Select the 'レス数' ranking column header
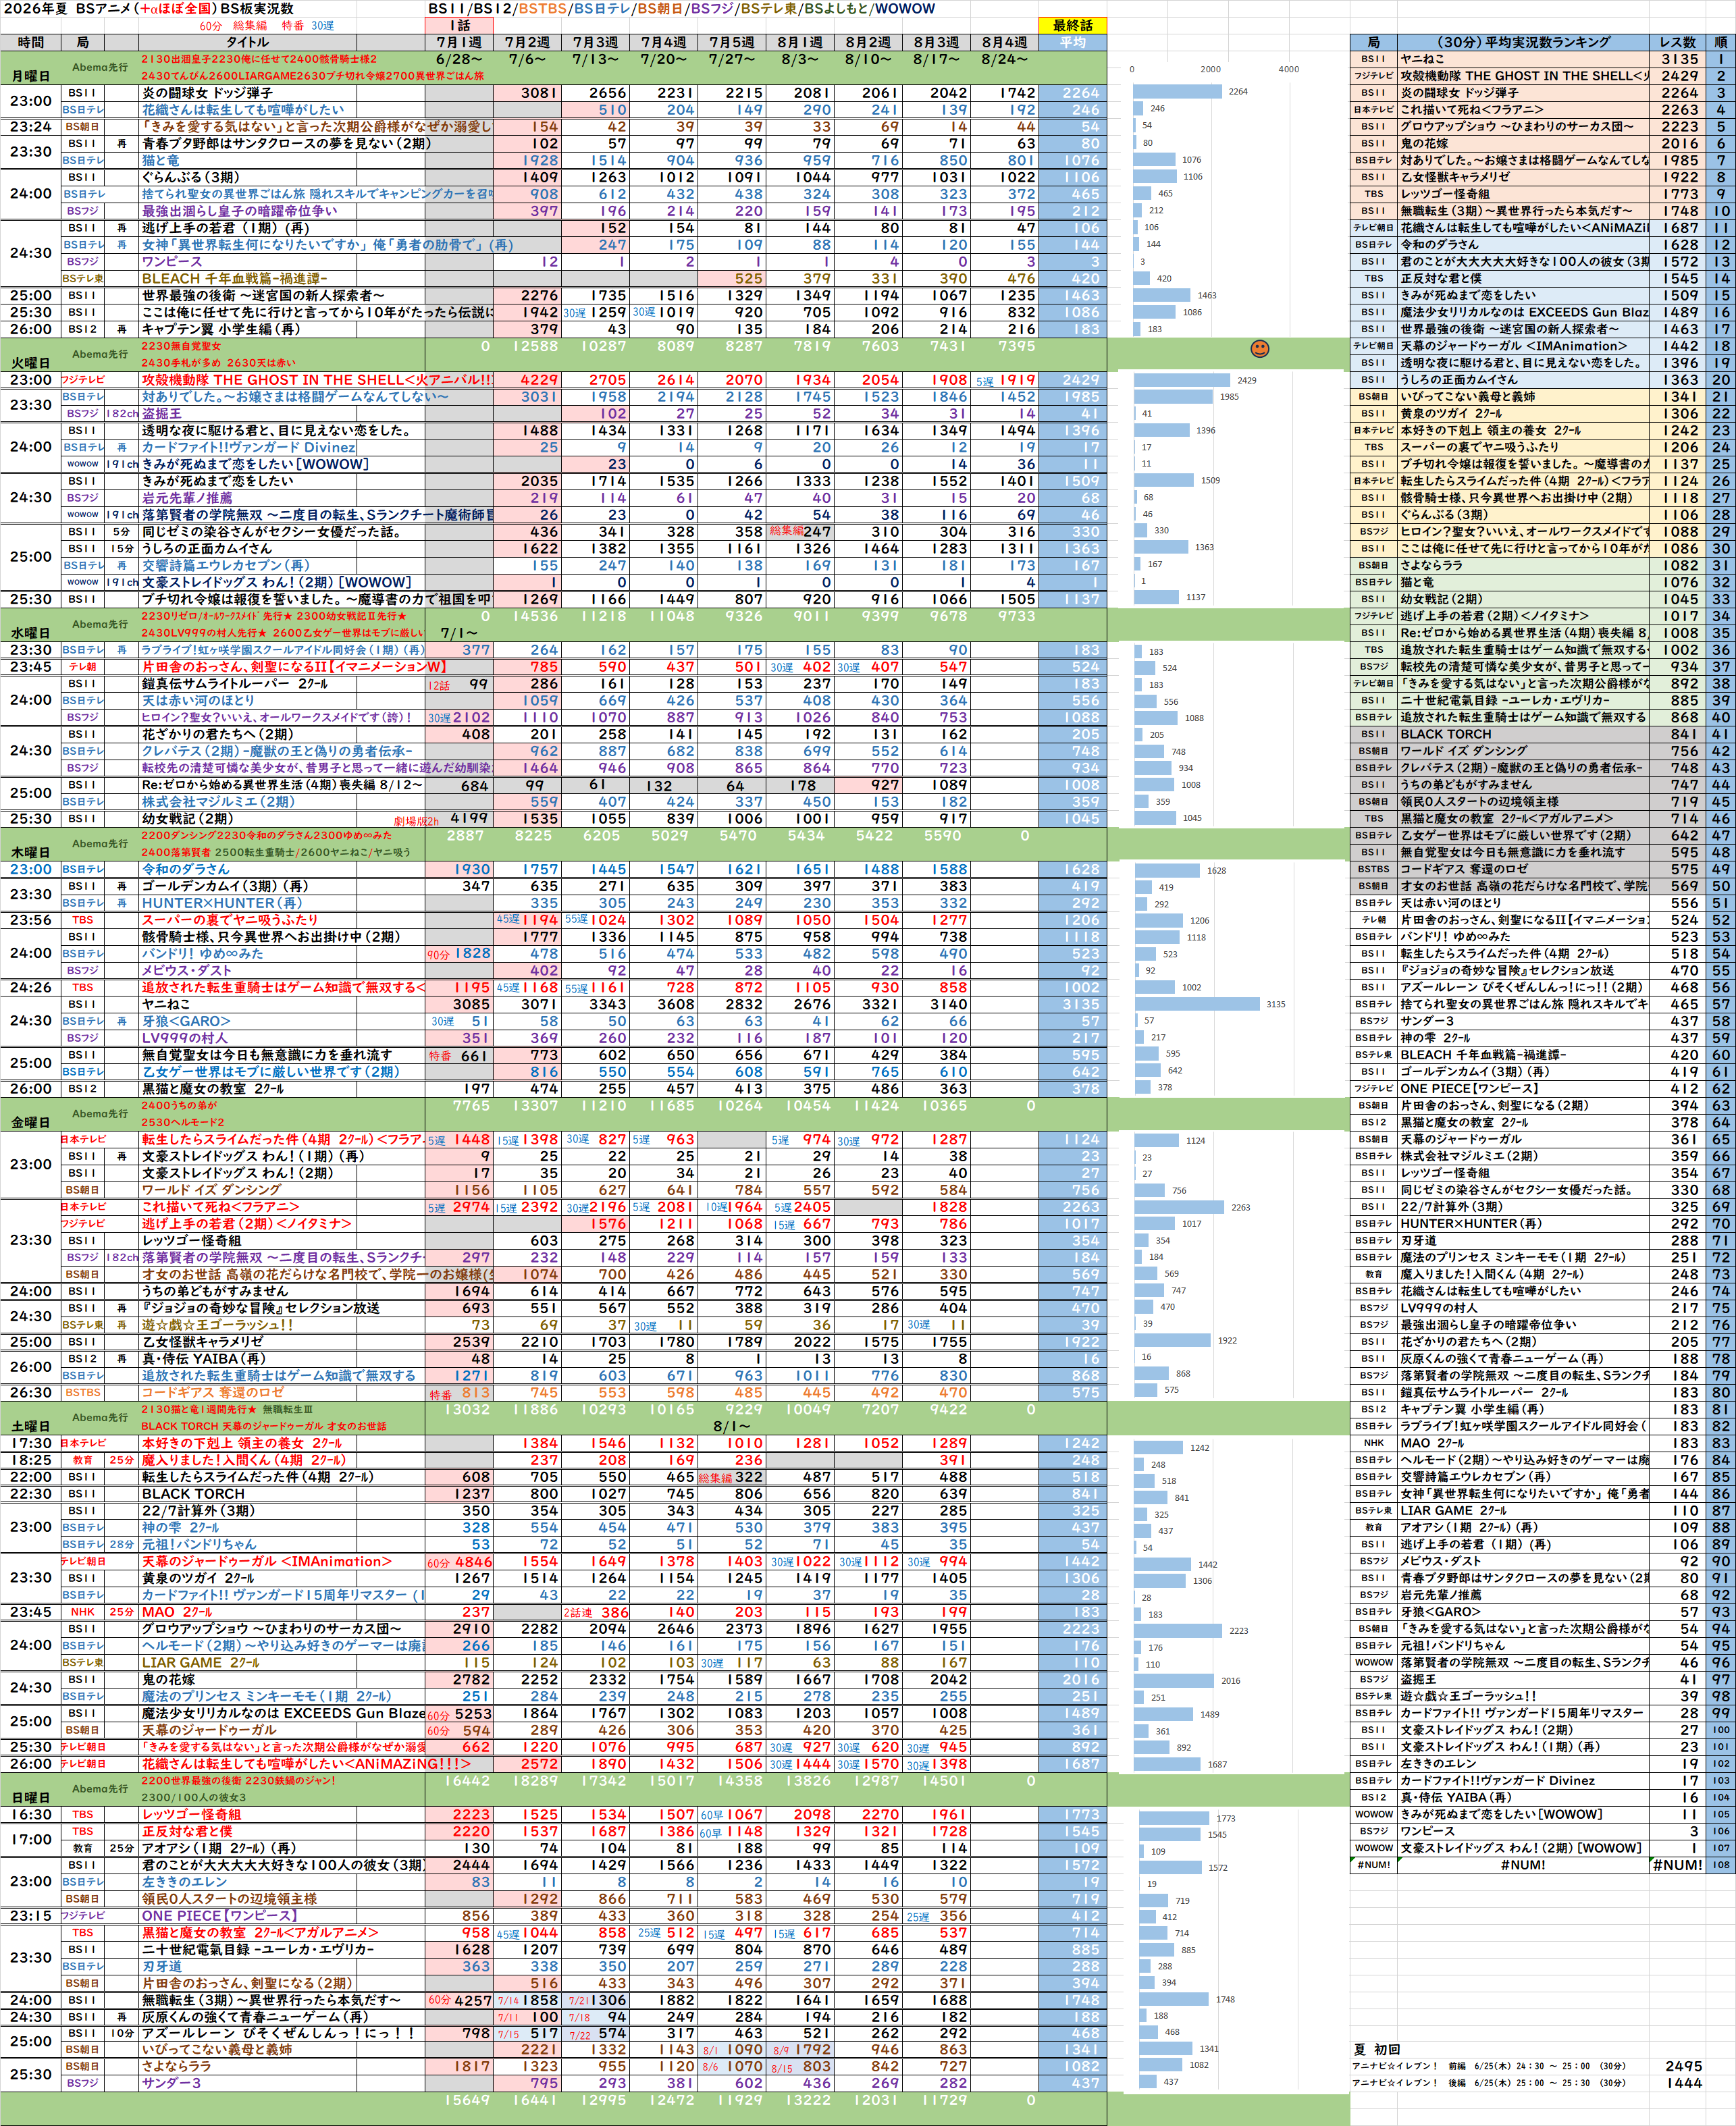The height and width of the screenshot is (2126, 1736). click(1677, 42)
